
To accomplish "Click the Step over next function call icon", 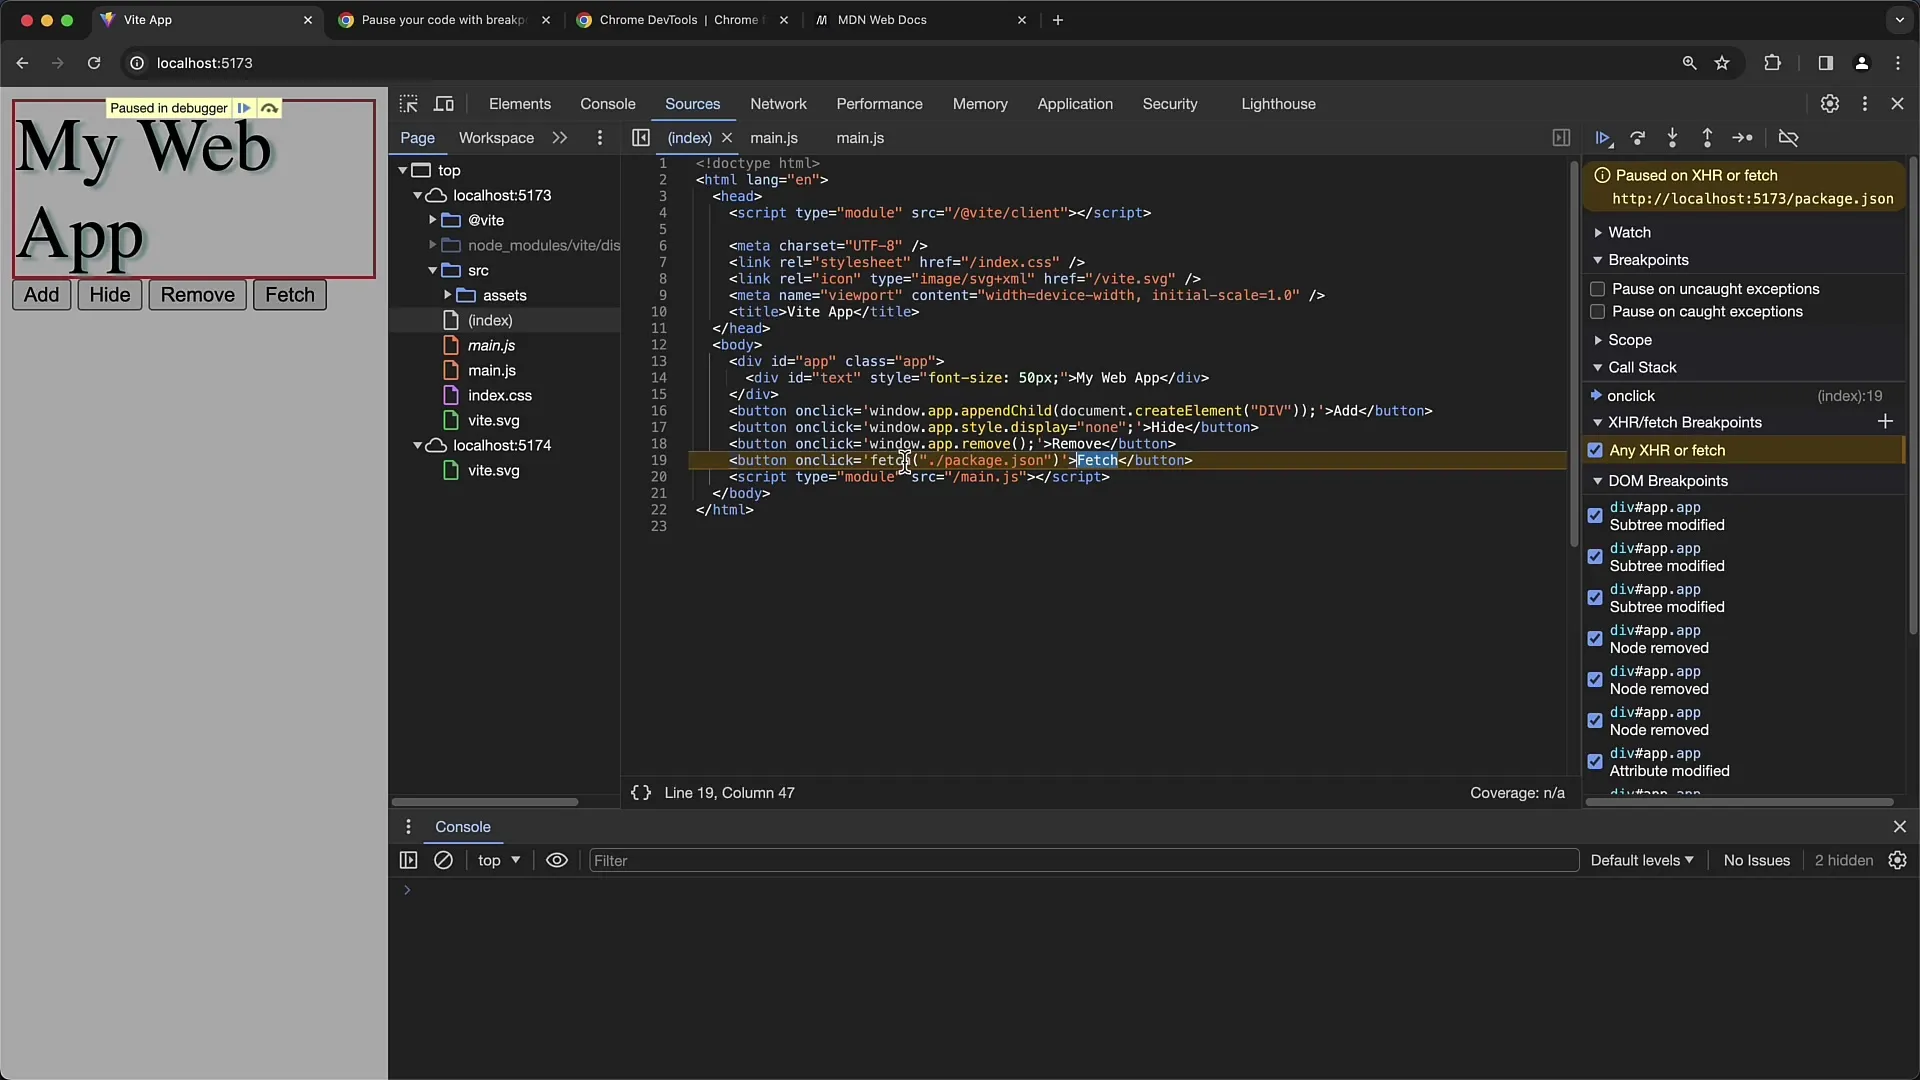I will click(1638, 137).
